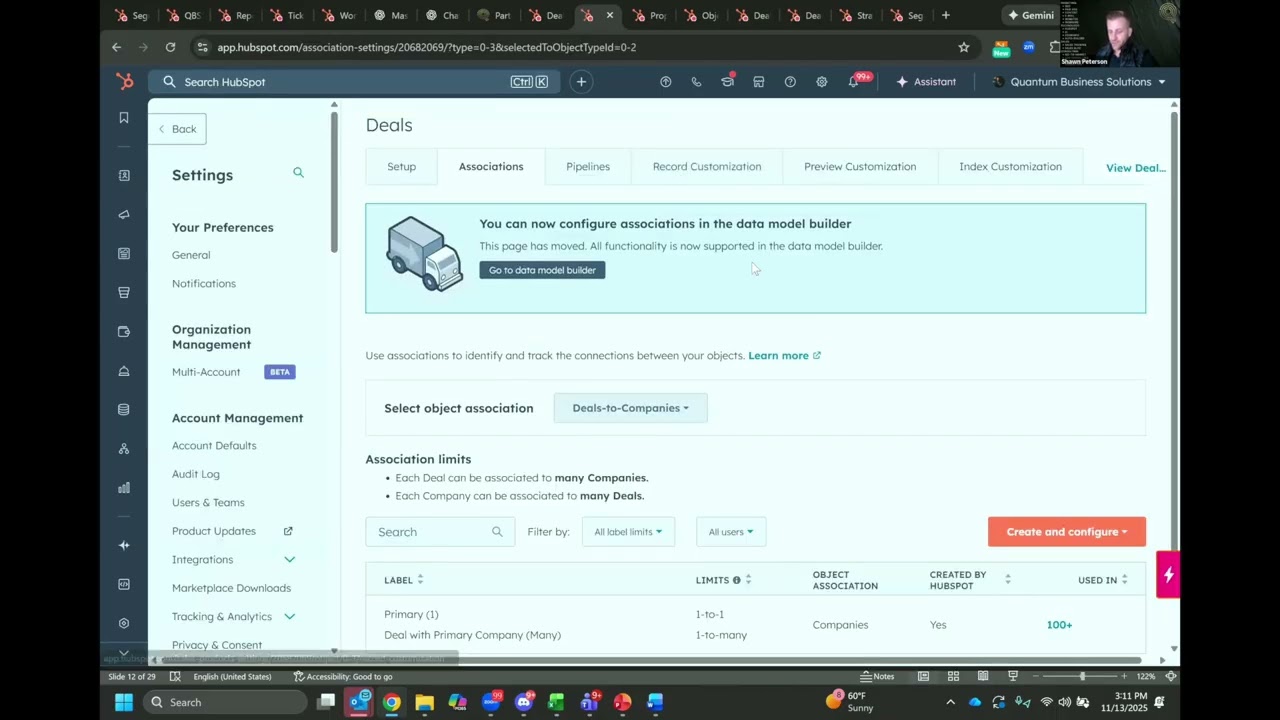Click the Search HubSpot field
Image resolution: width=1280 pixels, height=720 pixels.
[355, 82]
